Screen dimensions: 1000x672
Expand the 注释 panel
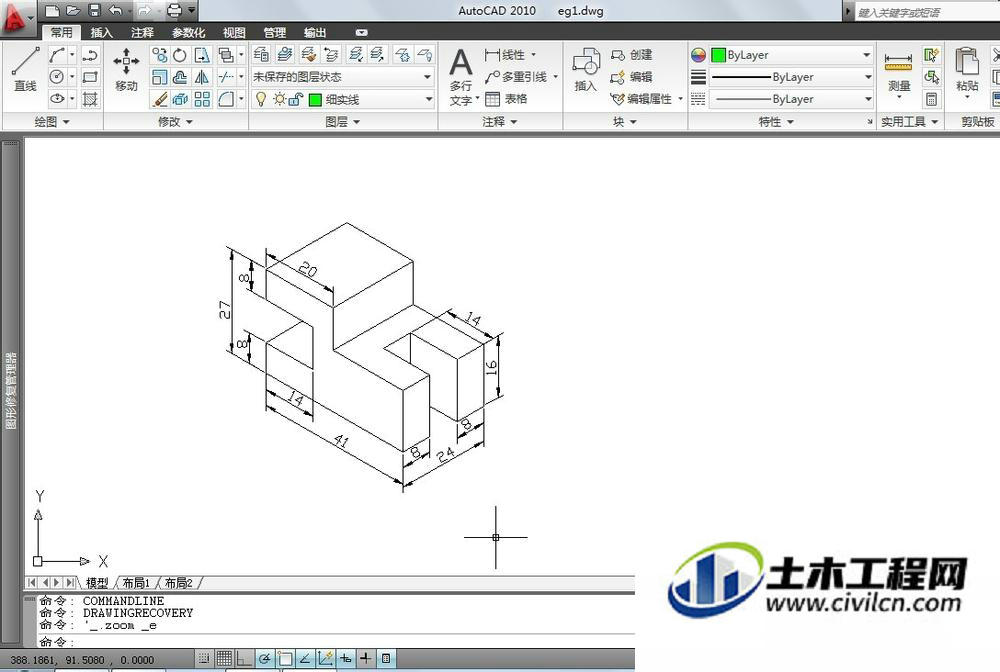499,121
